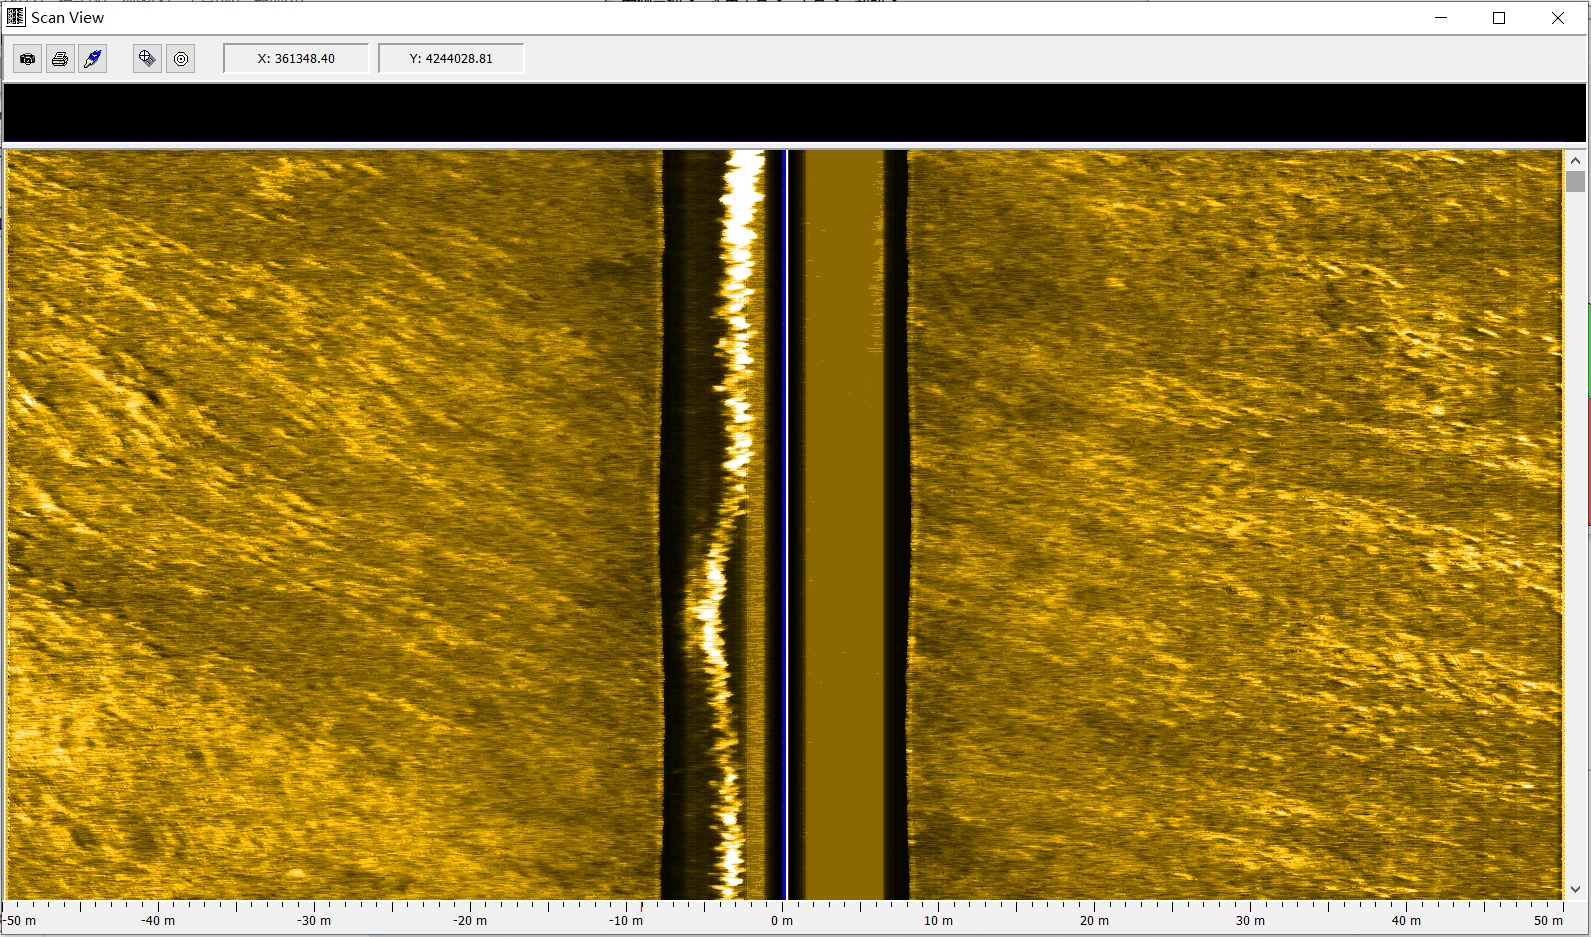
Task: Click the Y coordinate readout field
Action: point(451,59)
